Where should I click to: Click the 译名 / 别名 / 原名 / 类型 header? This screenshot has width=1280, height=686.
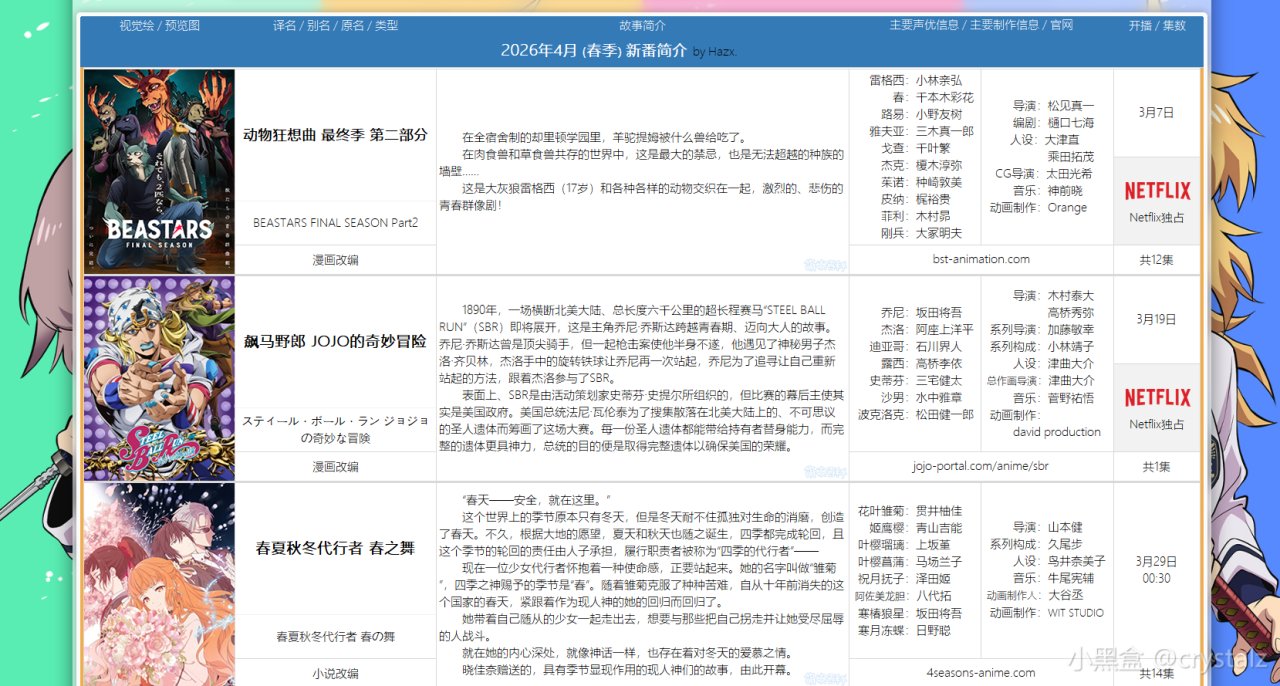[x=335, y=25]
